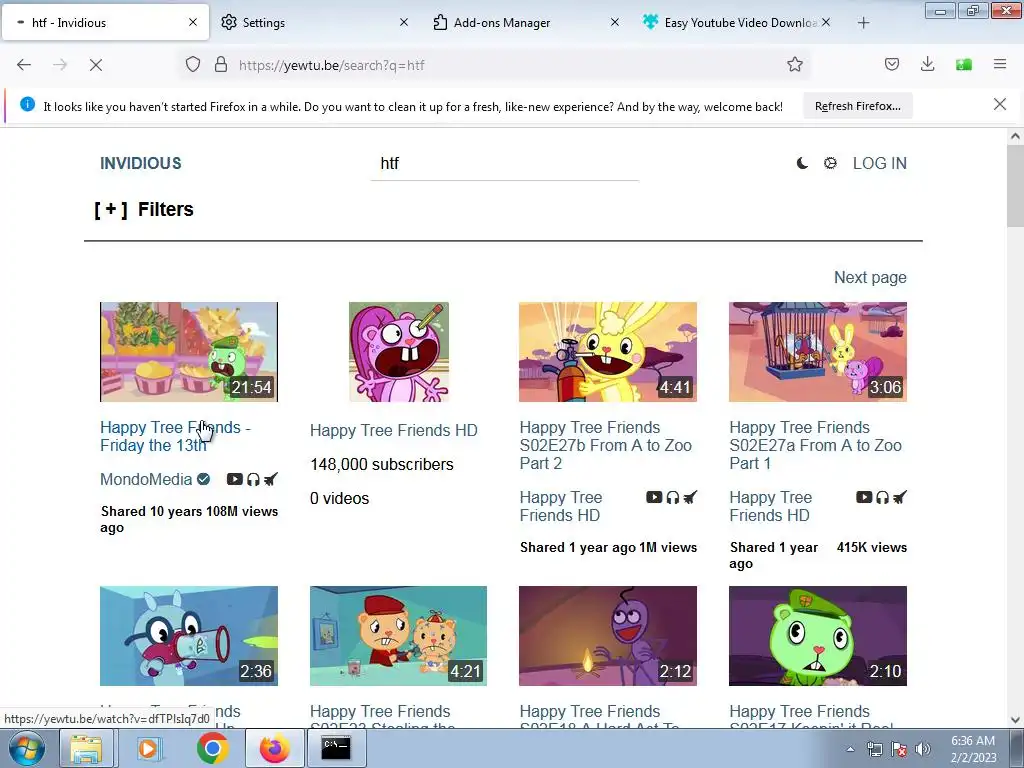This screenshot has height=768, width=1024.
Task: Open the Firefox downloads panel
Action: [x=927, y=65]
